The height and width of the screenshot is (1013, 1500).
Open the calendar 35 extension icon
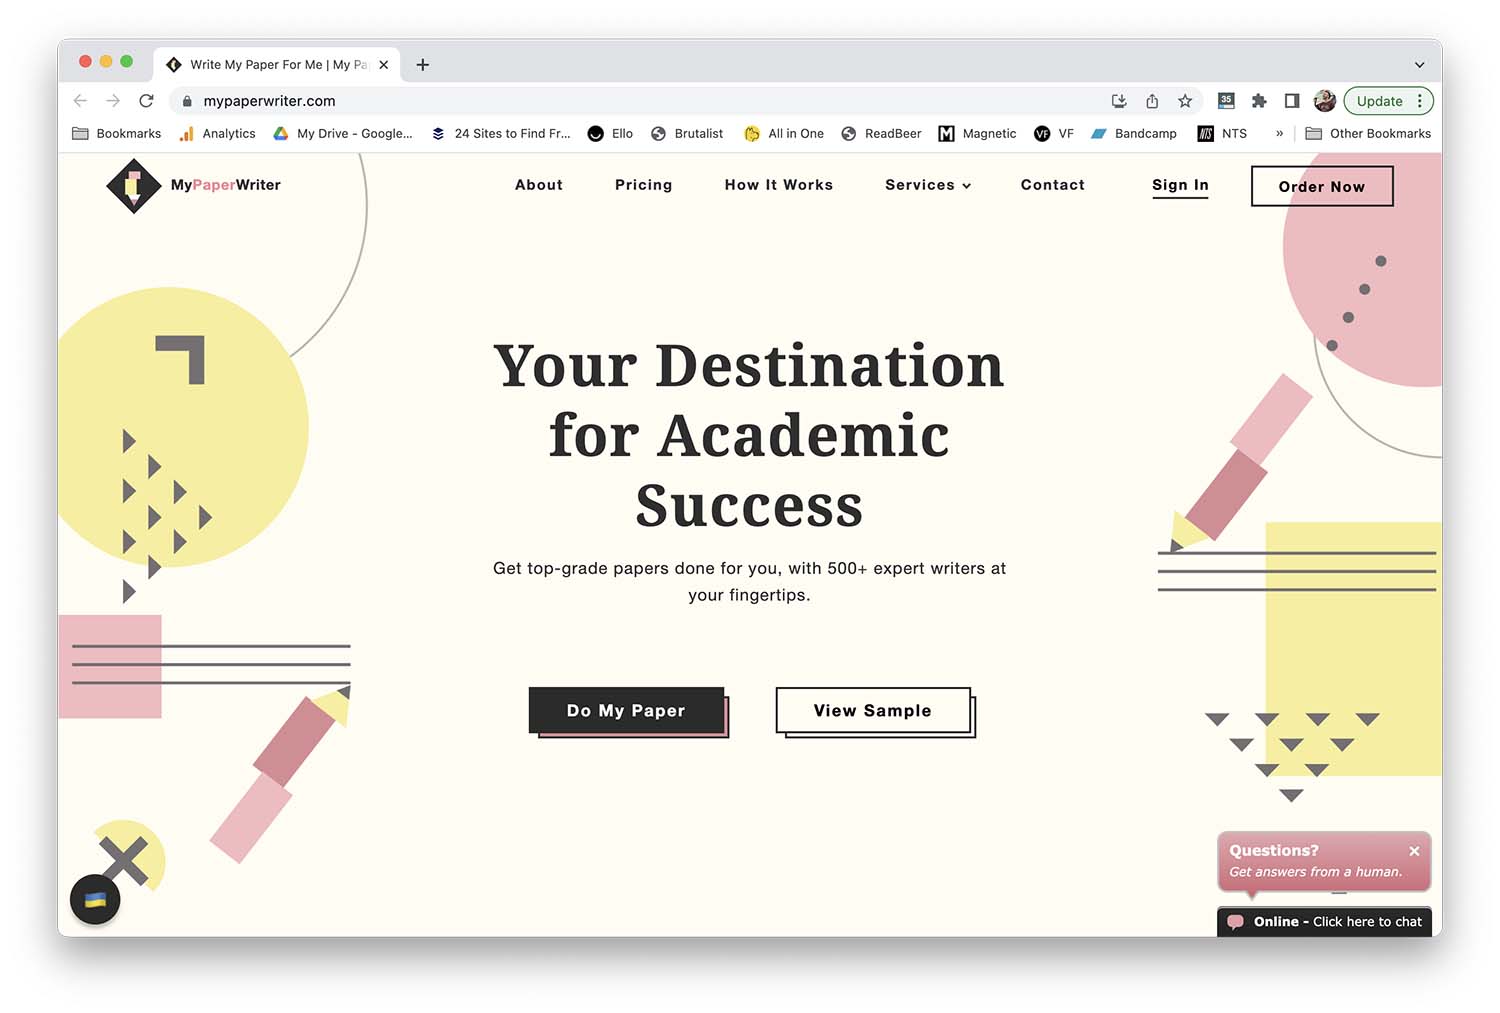1226,101
